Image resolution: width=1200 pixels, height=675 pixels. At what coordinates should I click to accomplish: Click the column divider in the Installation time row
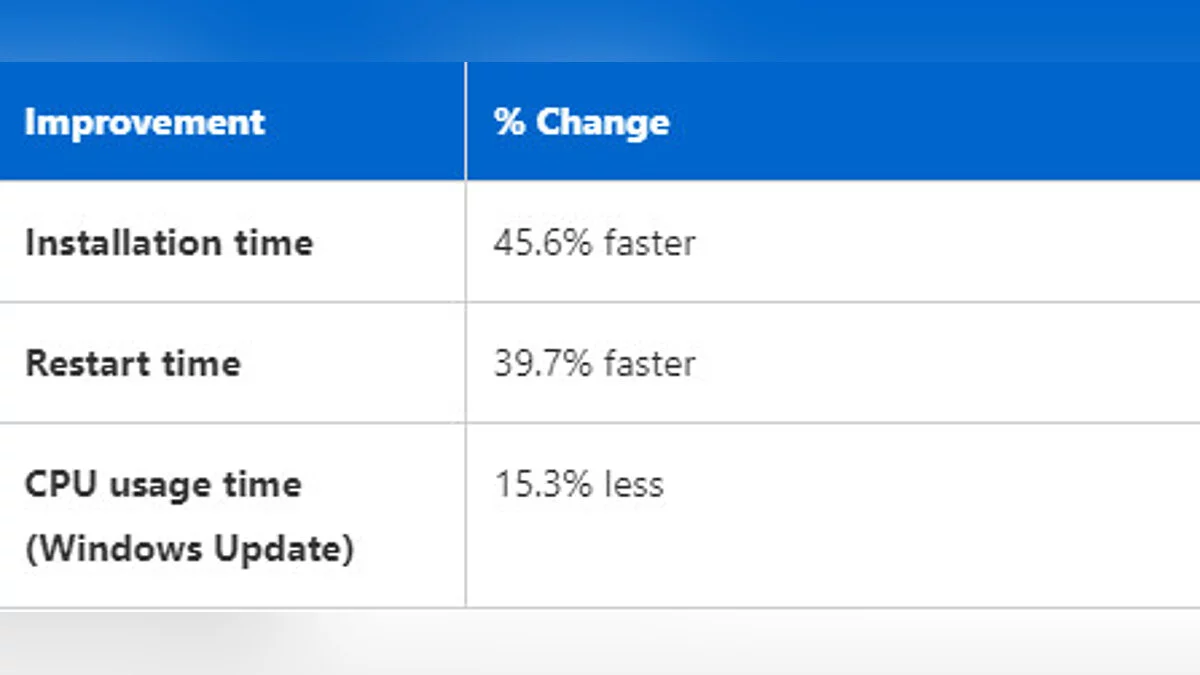[465, 243]
